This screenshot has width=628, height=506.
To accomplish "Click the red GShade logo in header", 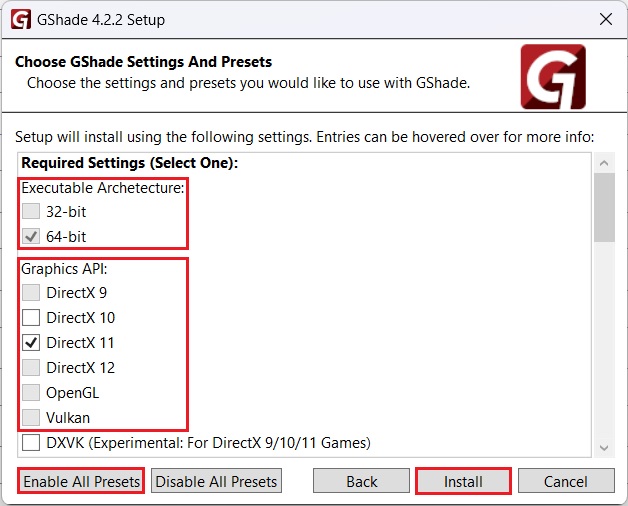I will pyautogui.click(x=552, y=76).
